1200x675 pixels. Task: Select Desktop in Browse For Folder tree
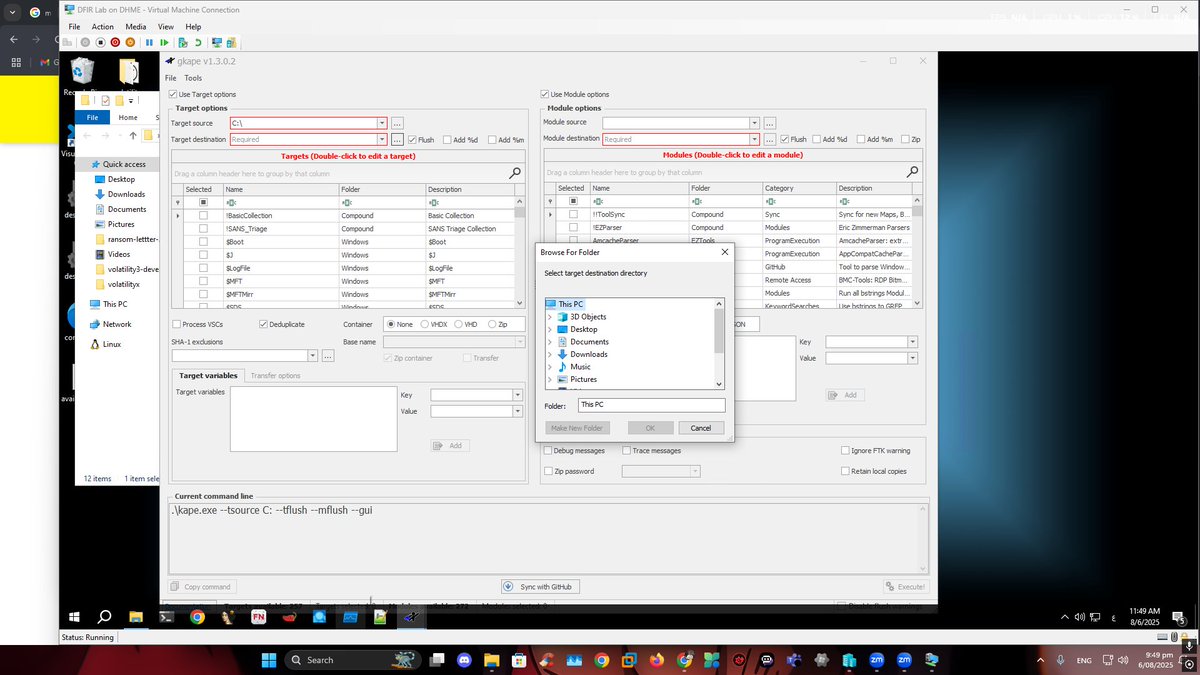point(584,329)
